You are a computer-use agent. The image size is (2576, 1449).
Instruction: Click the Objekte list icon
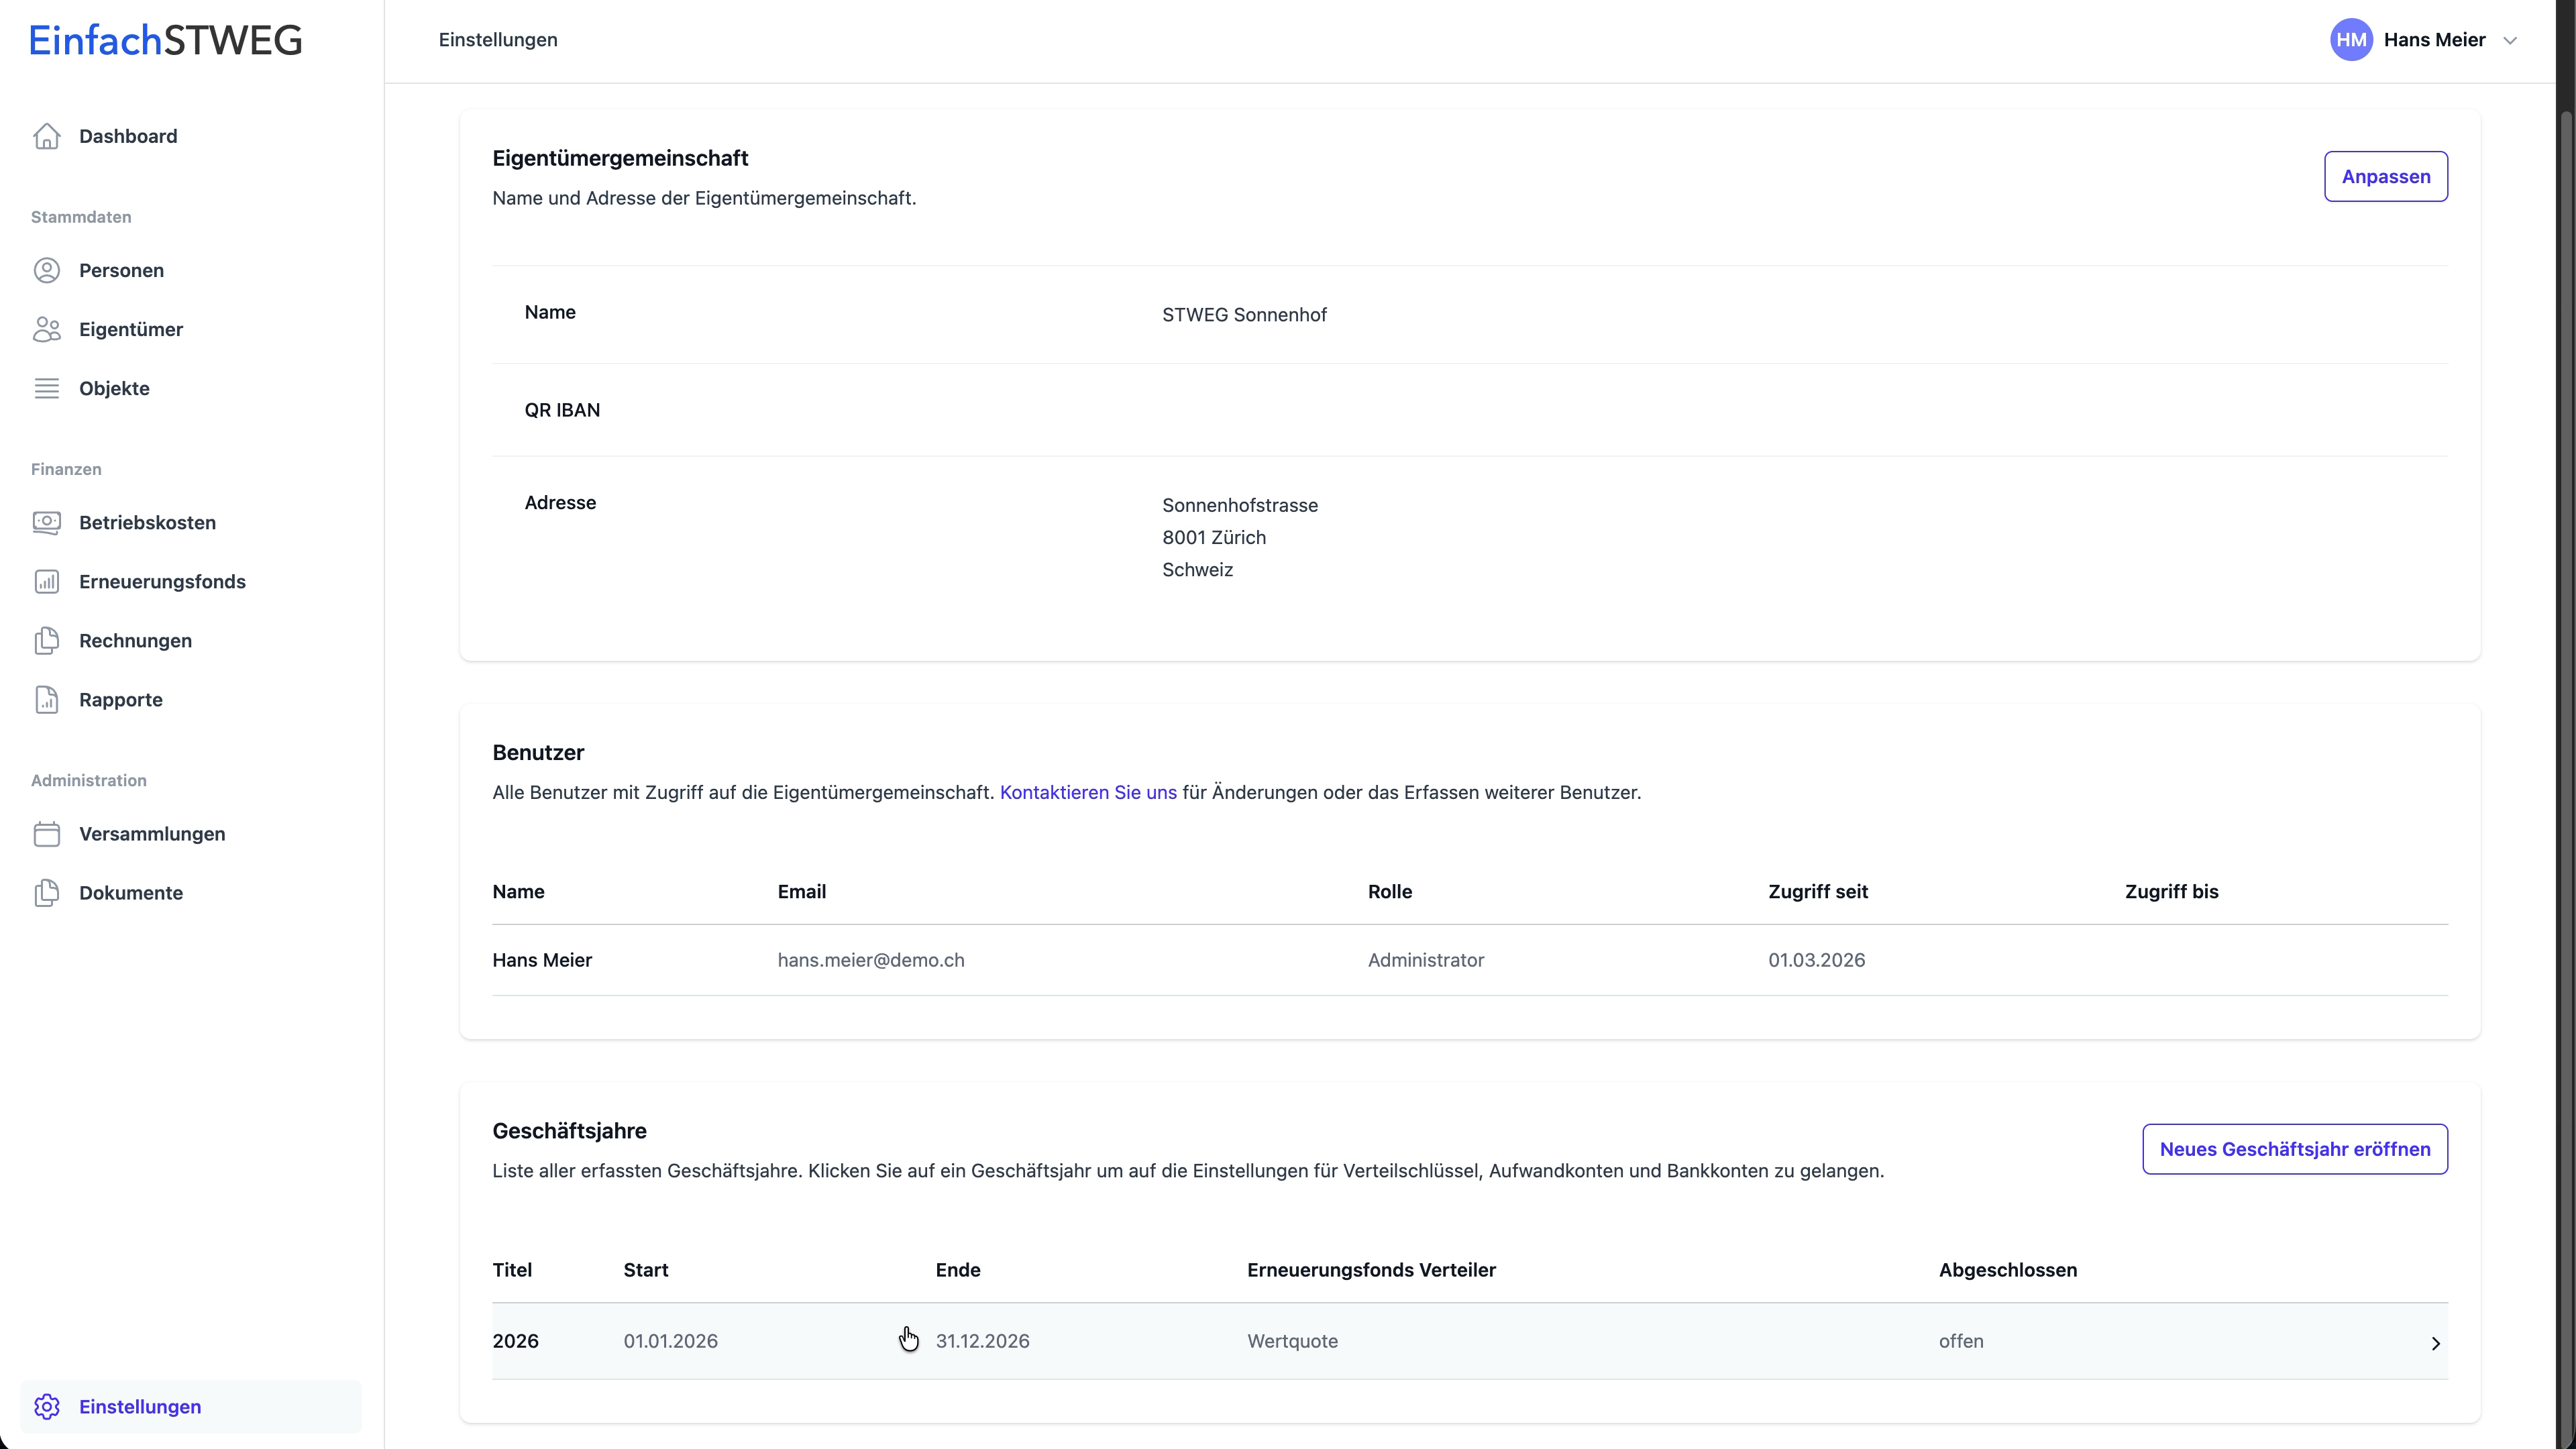[x=47, y=388]
